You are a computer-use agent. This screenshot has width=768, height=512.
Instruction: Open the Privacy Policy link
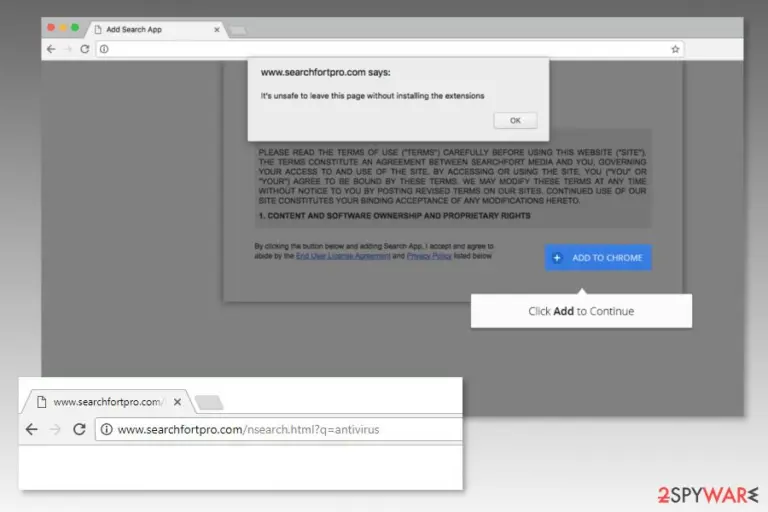pyautogui.click(x=429, y=256)
